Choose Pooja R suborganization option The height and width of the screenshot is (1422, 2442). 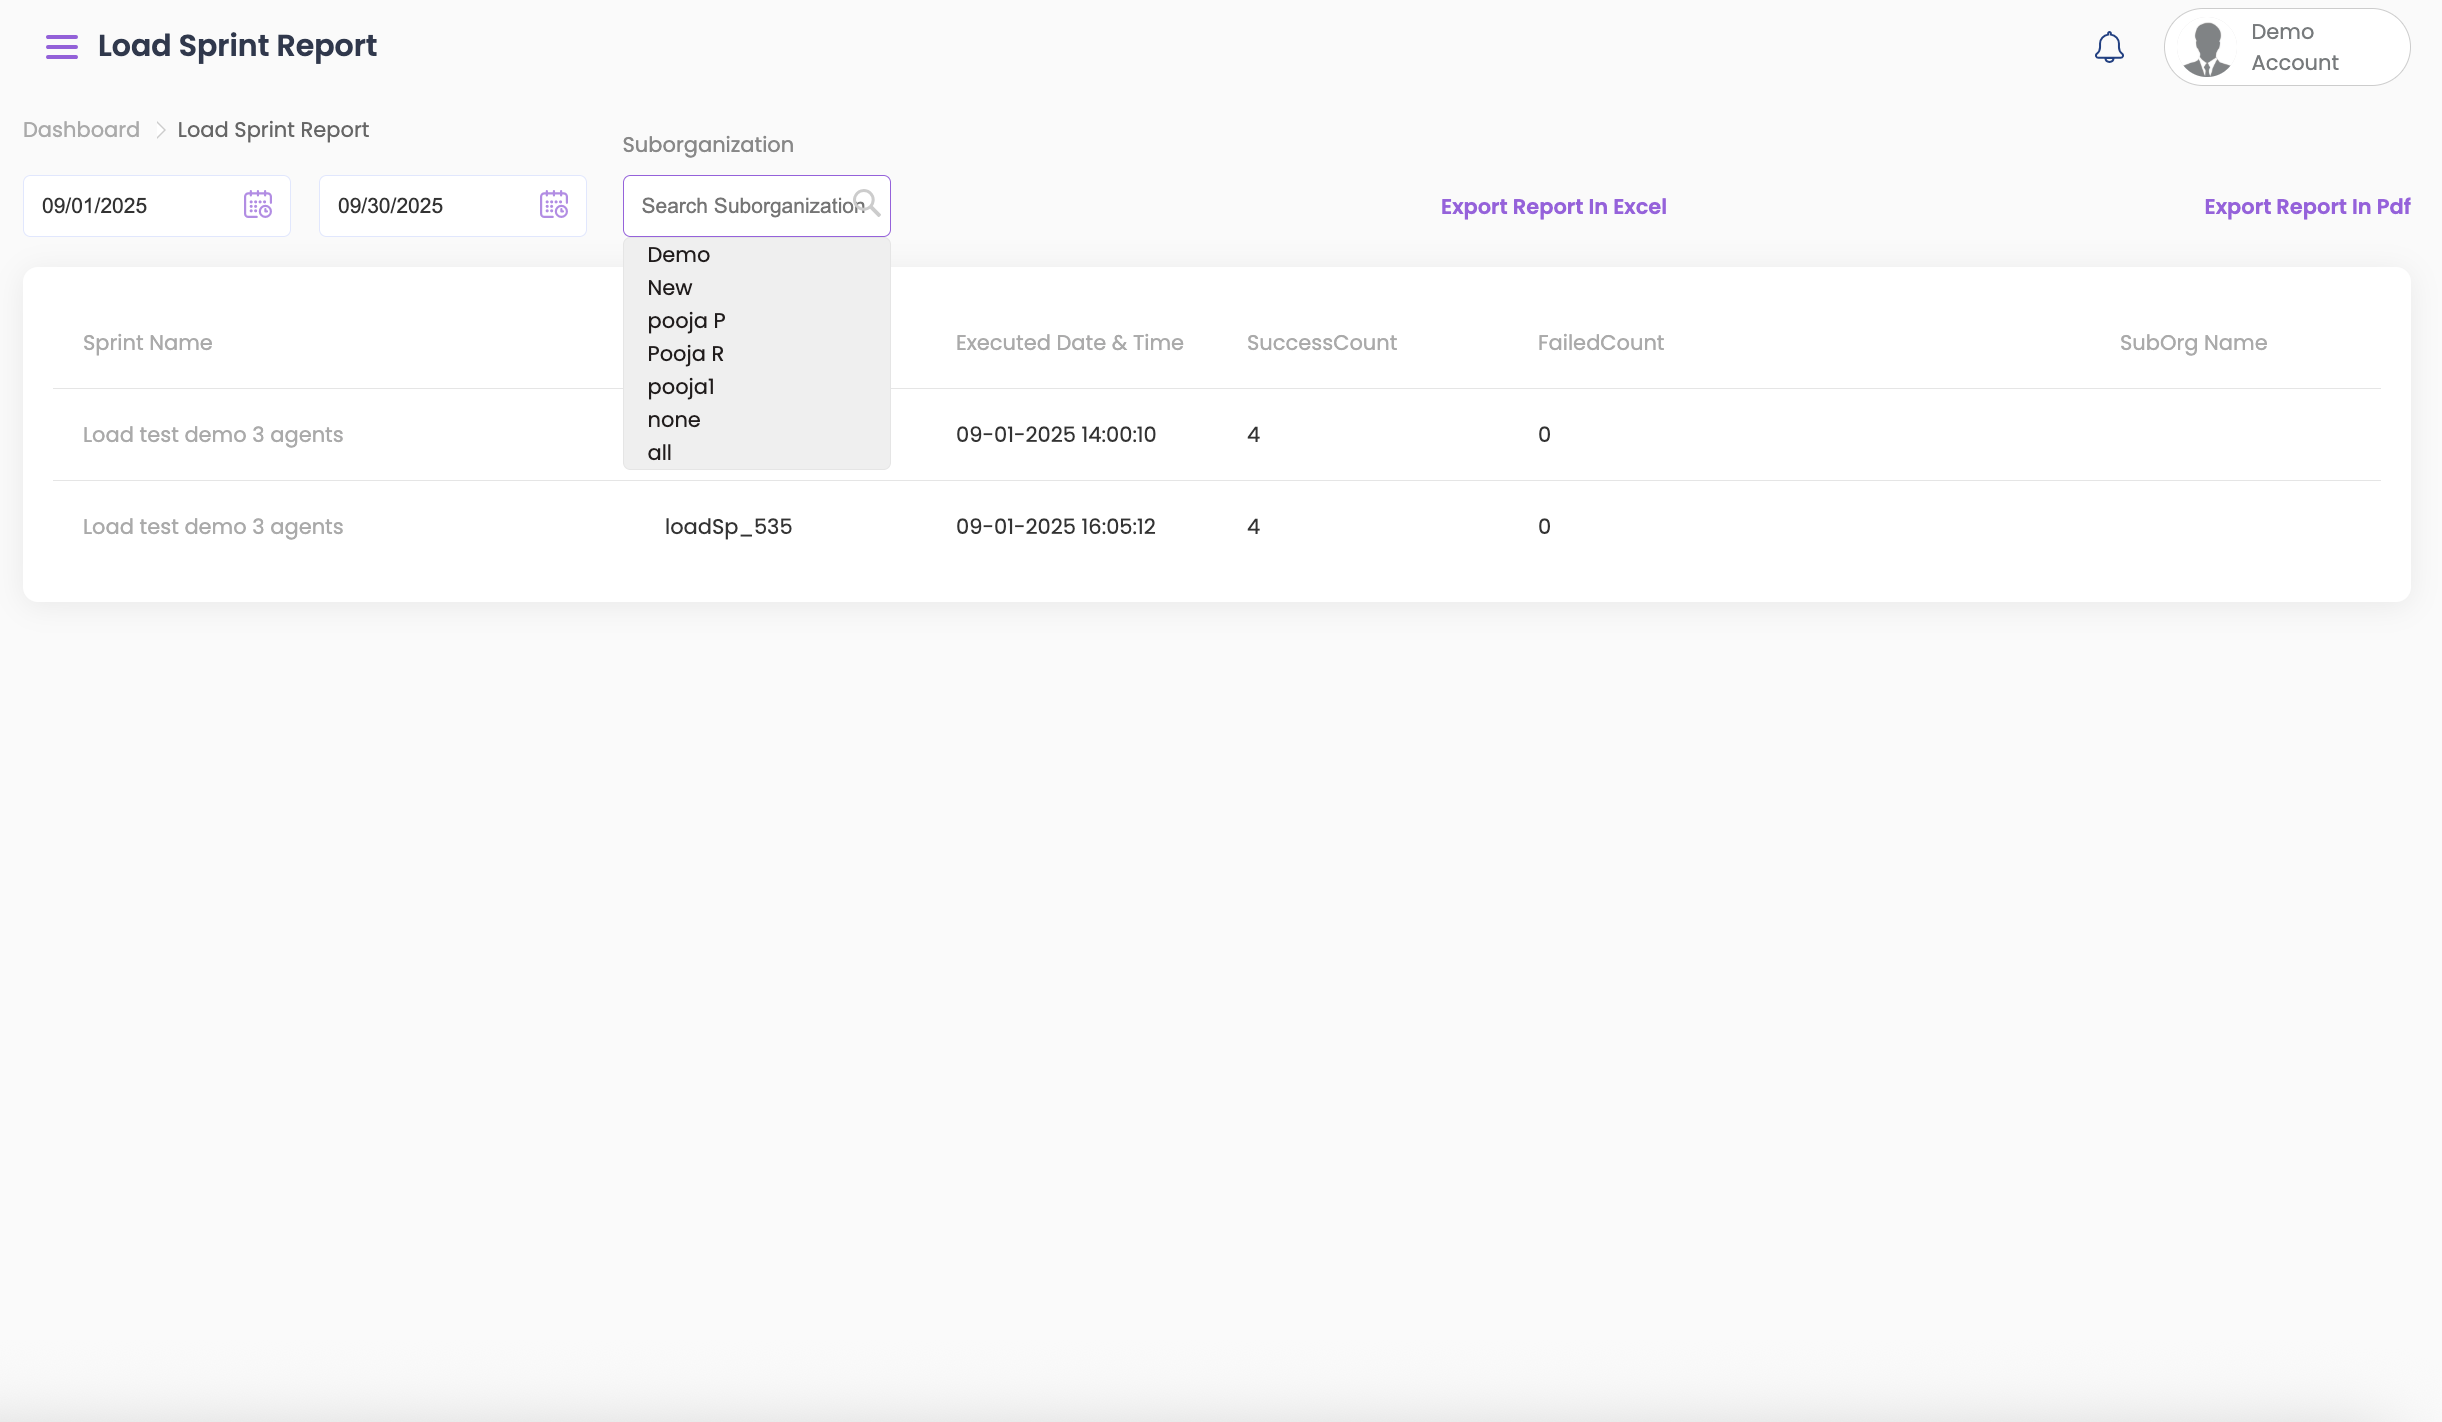685,354
